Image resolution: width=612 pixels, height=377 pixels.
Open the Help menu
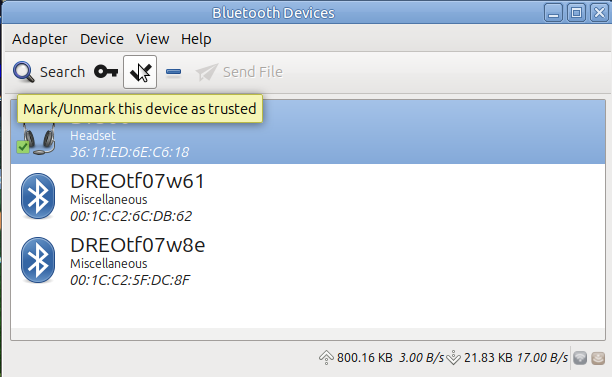(196, 39)
